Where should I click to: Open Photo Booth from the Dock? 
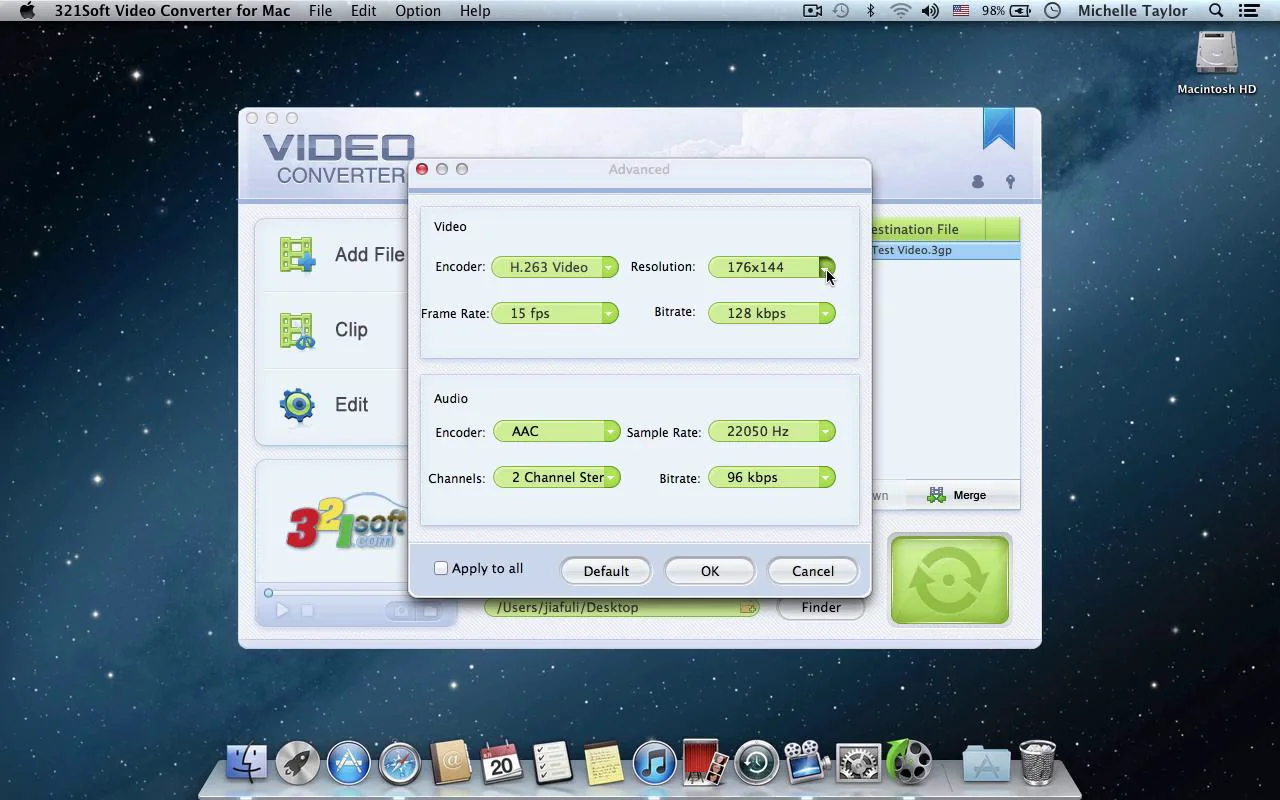(x=705, y=763)
